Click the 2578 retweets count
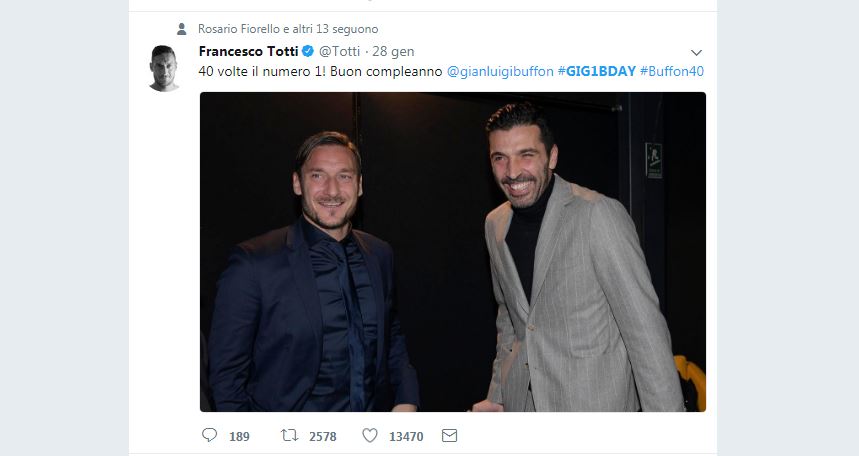Viewport: 859px width, 456px height. pos(323,437)
